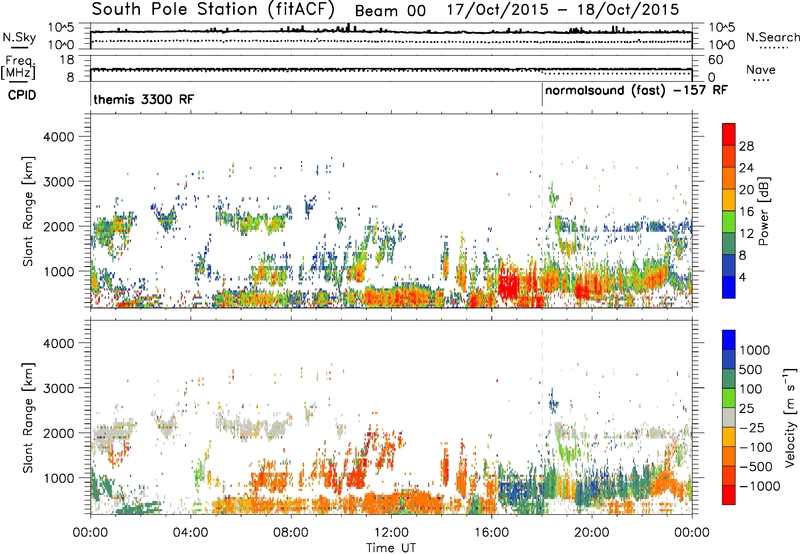
Task: Click the red top segment of Power colorbar
Action: click(729, 134)
